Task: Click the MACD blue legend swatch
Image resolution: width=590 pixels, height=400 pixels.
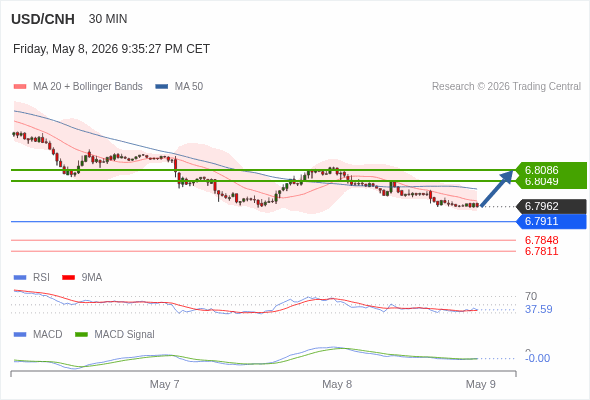Action: coord(20,335)
